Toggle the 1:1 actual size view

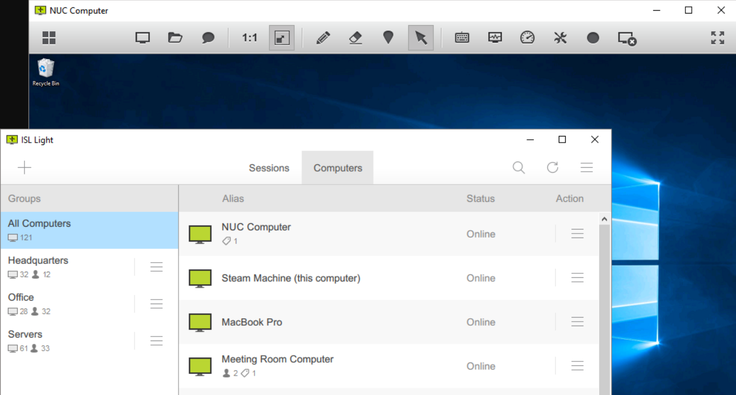250,38
